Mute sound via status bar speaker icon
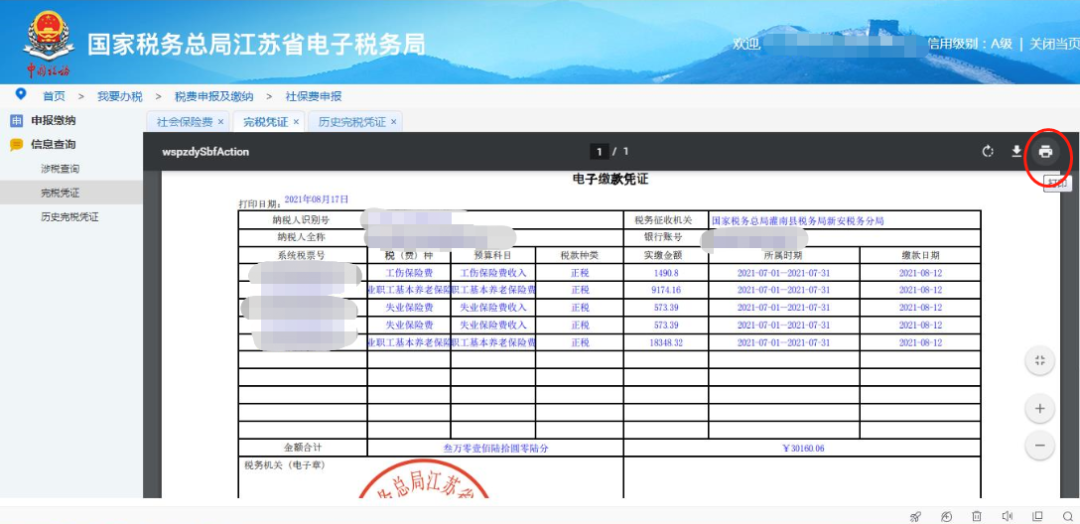Screen dimensions: 1080x524 pyautogui.click(x=1007, y=516)
